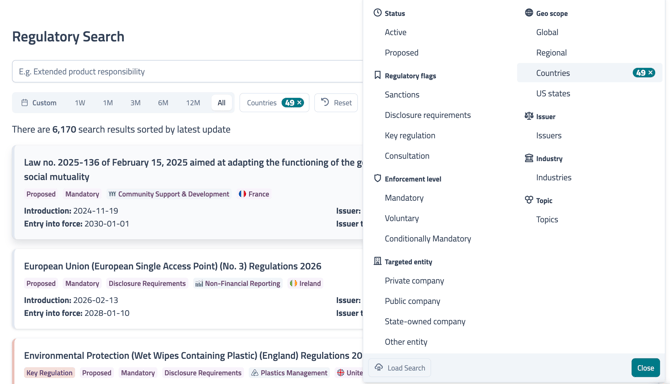Image resolution: width=670 pixels, height=384 pixels.
Task: Click the shield icon beside Enforcement level
Action: pyautogui.click(x=377, y=179)
